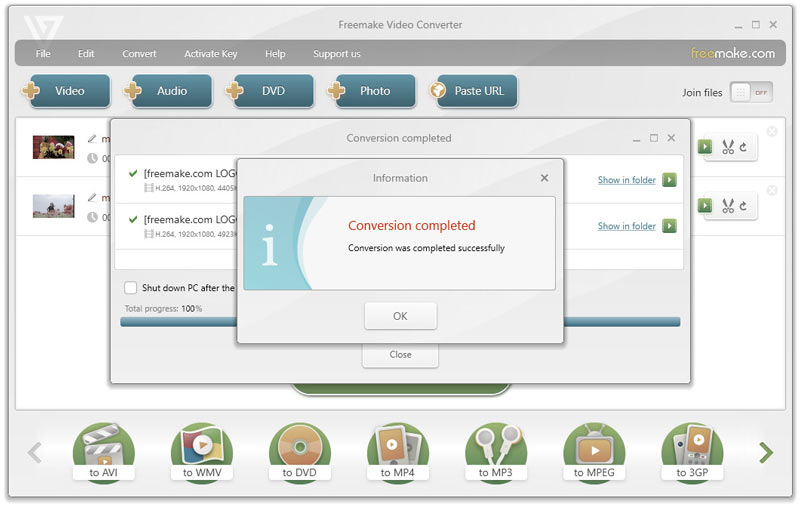Click the total progress bar

[x=400, y=321]
